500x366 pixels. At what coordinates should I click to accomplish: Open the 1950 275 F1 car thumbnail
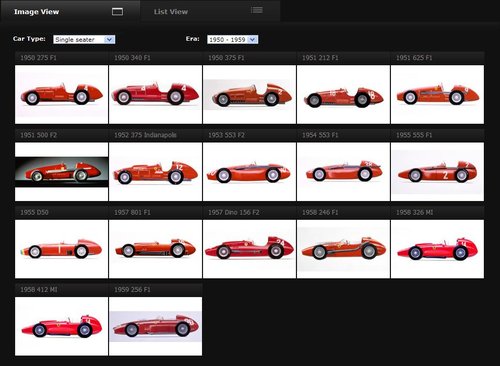pos(62,94)
